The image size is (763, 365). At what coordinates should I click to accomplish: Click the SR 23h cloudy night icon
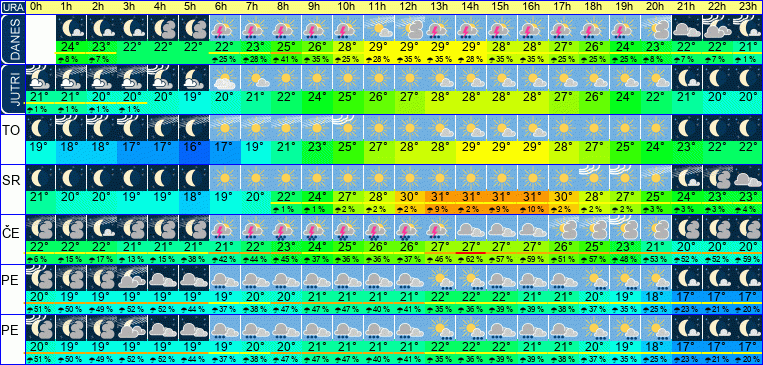click(x=748, y=178)
